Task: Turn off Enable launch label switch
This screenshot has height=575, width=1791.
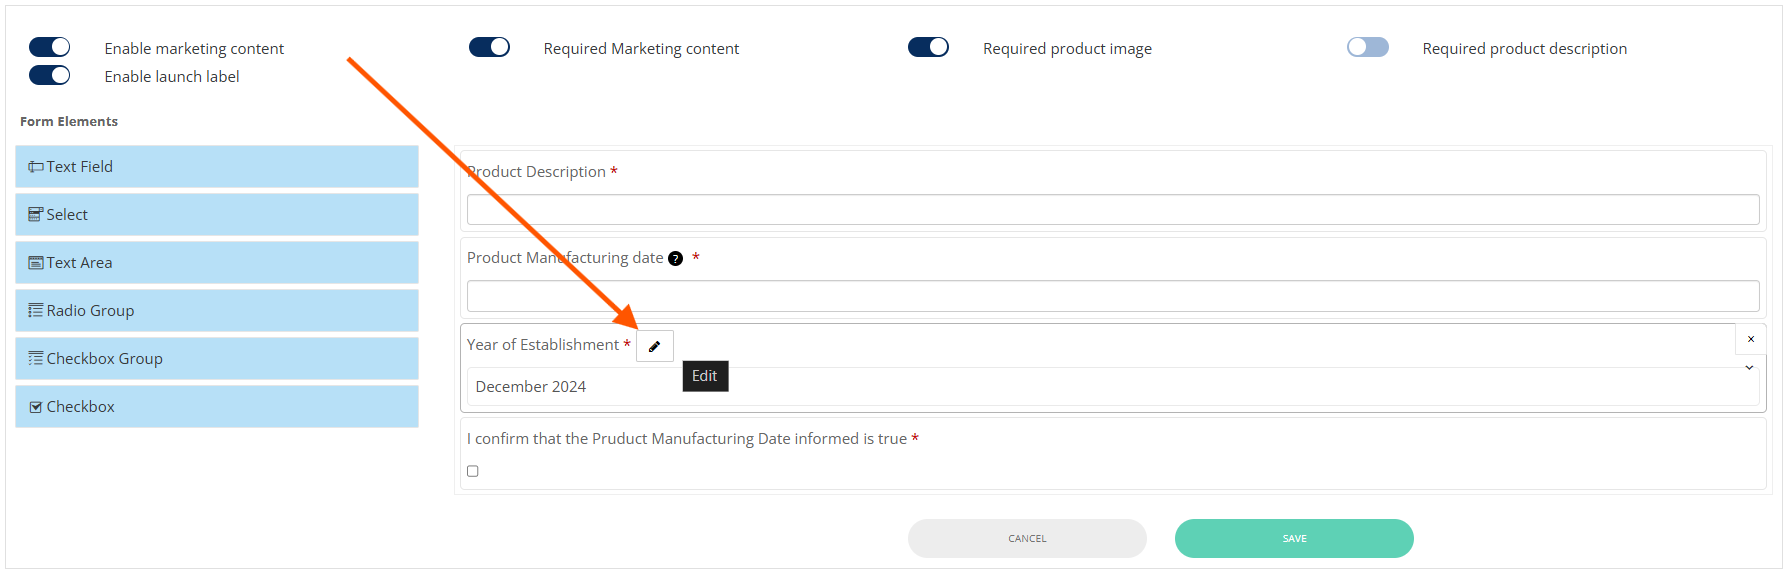Action: point(49,75)
